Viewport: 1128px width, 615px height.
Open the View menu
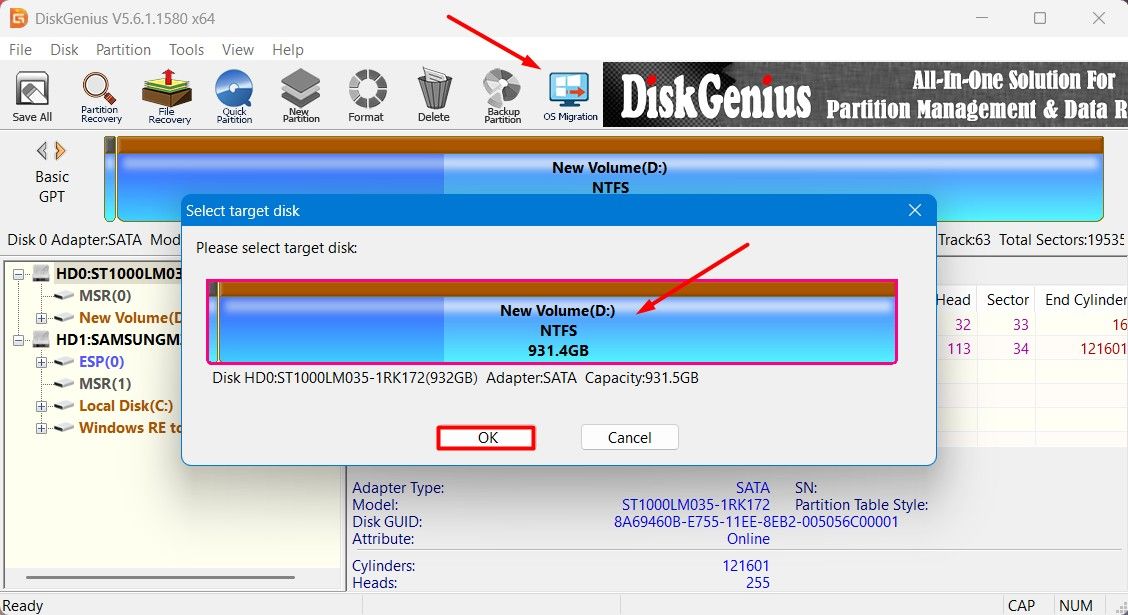pos(237,49)
